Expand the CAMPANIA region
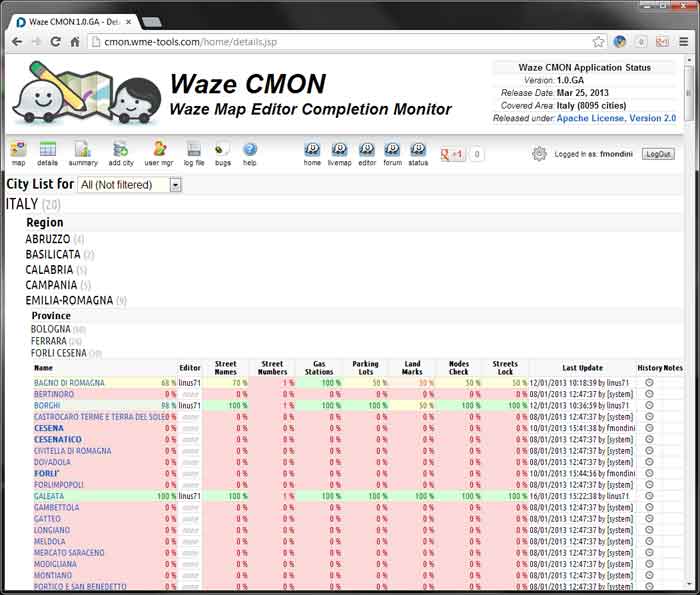This screenshot has height=595, width=700. coord(51,285)
